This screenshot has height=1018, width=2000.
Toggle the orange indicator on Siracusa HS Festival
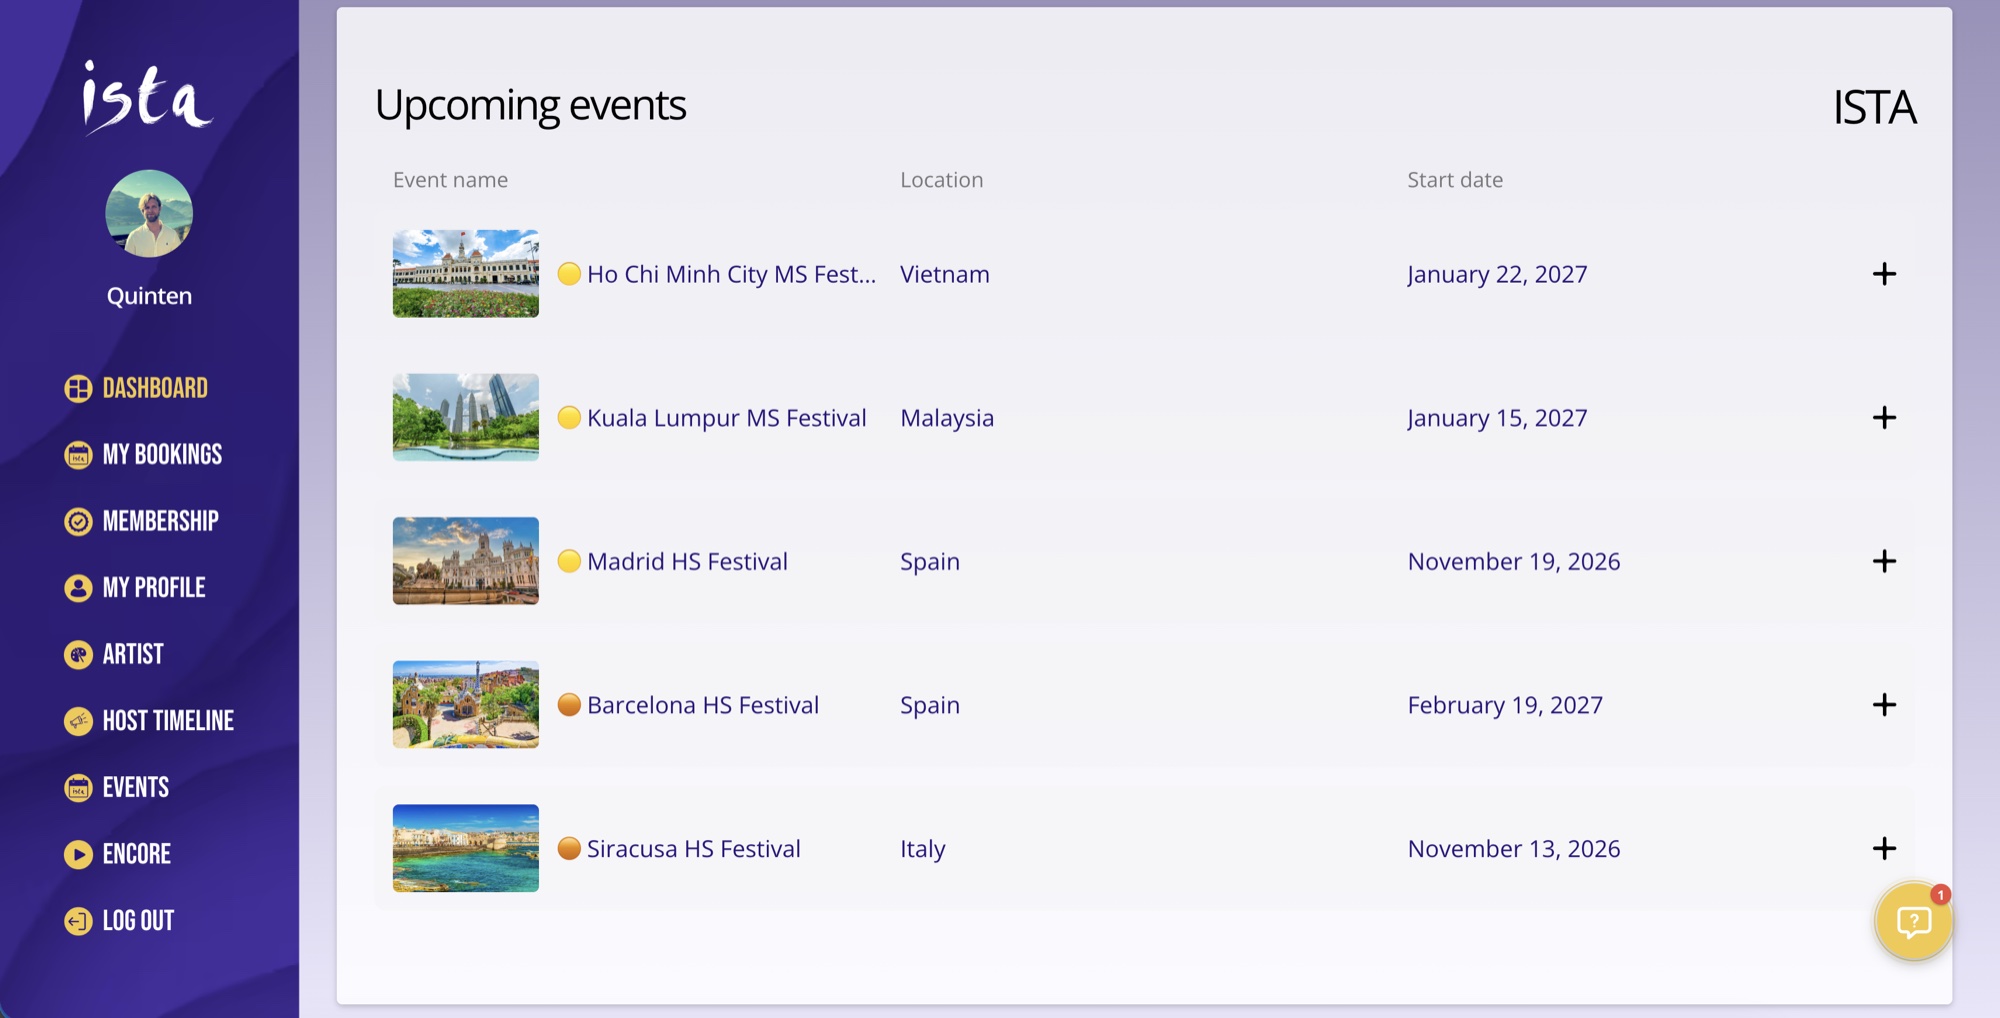click(x=569, y=848)
